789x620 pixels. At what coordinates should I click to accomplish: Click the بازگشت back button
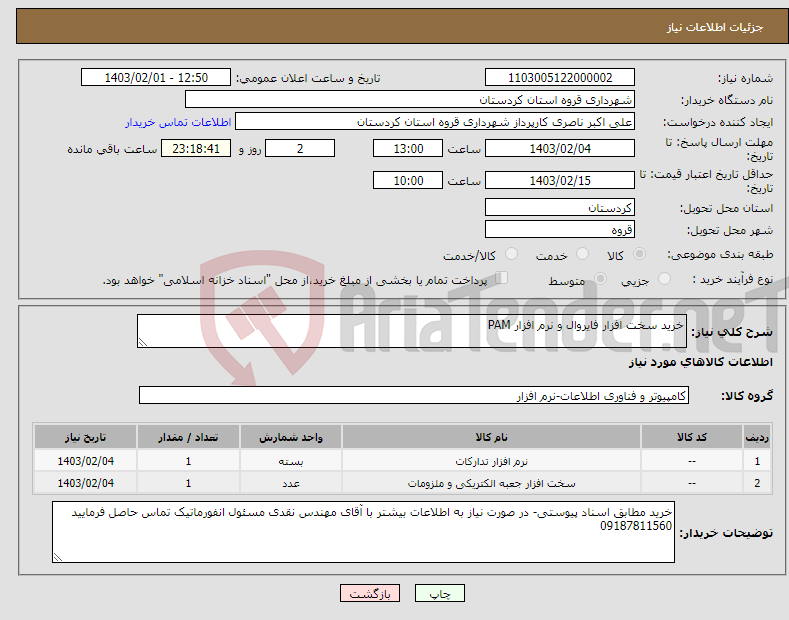coord(370,594)
